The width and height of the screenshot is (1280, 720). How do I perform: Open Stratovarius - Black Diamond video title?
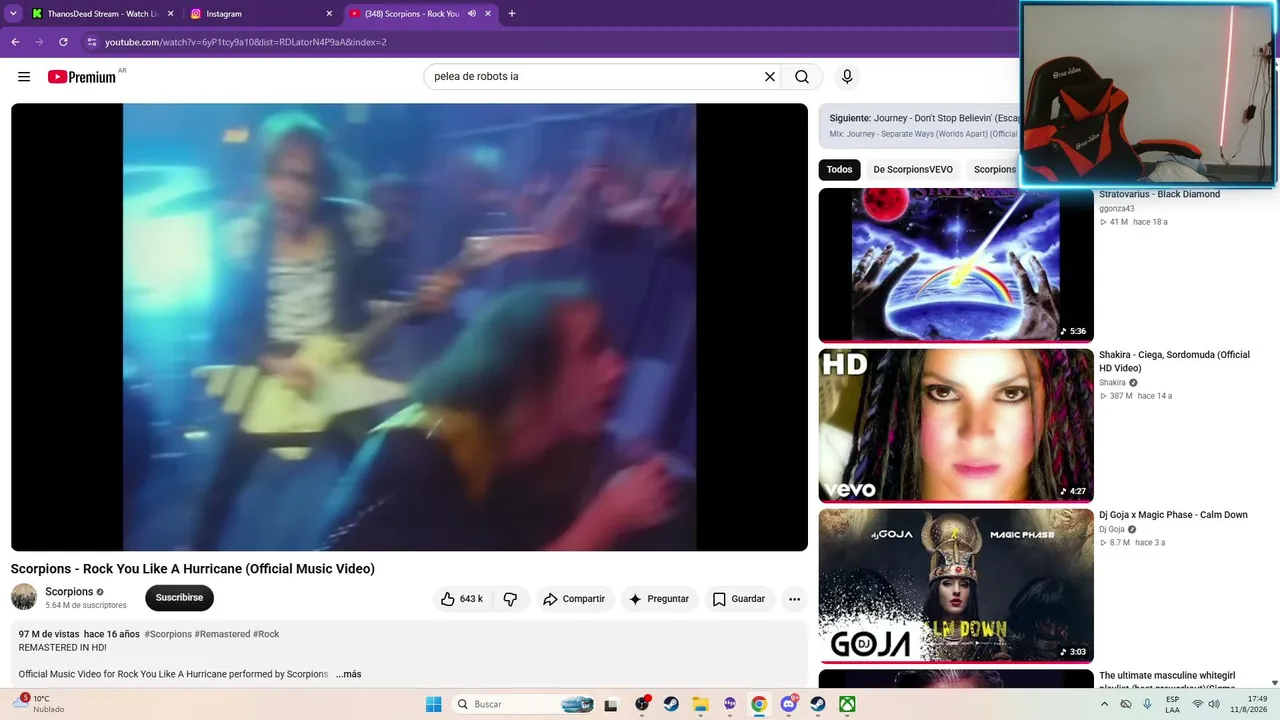tap(1159, 194)
